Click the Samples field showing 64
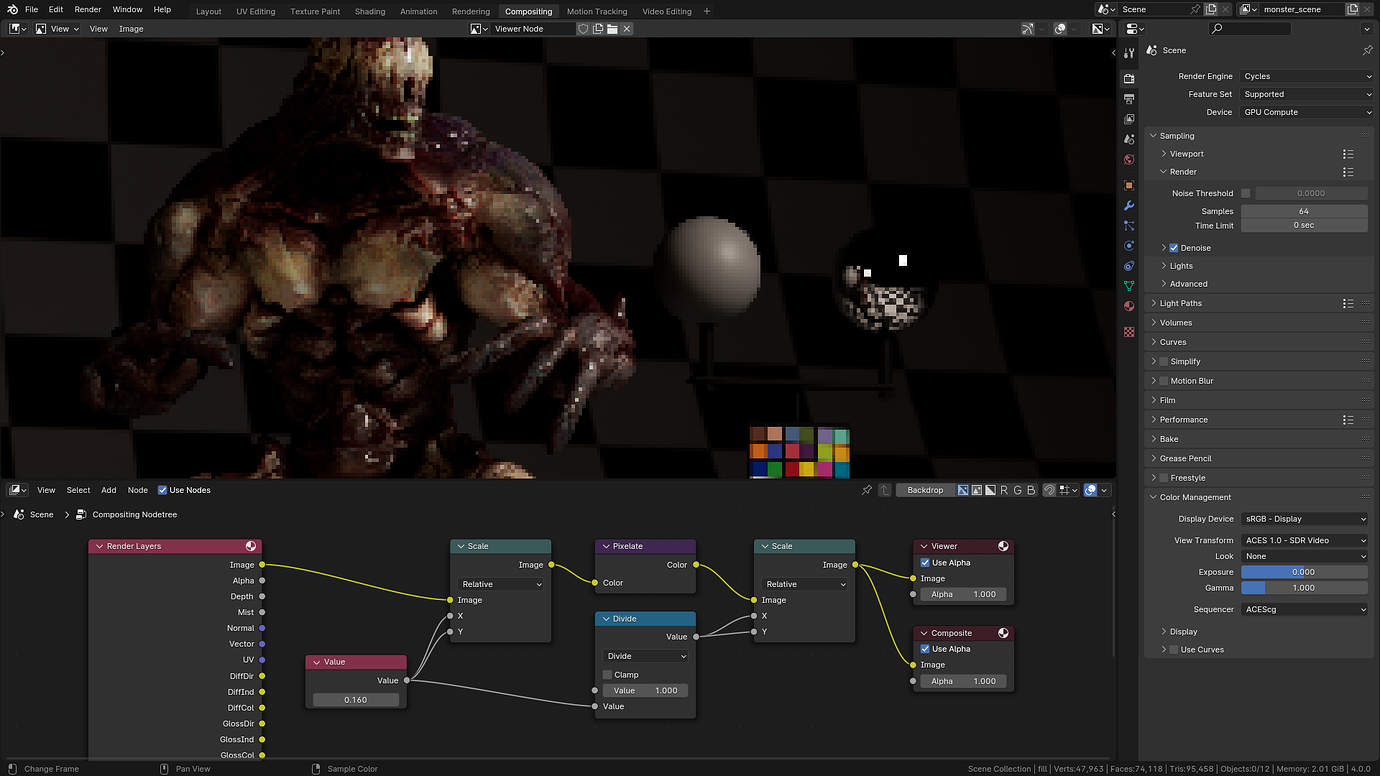 [x=1304, y=211]
